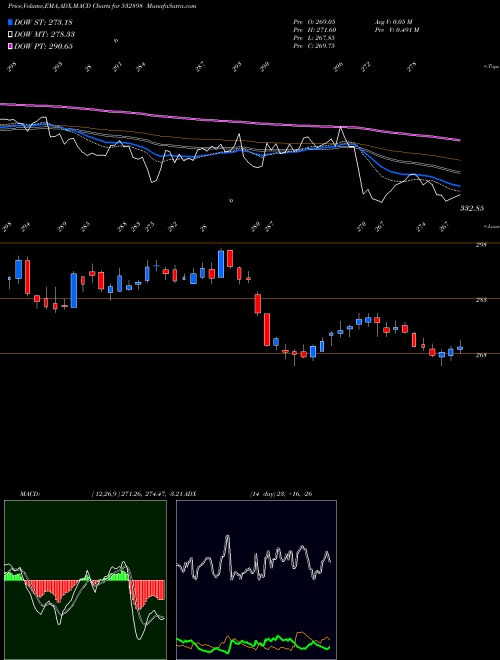500x660 pixels.
Task: Select the DOW ST: 273.18 label
Action: (43, 22)
